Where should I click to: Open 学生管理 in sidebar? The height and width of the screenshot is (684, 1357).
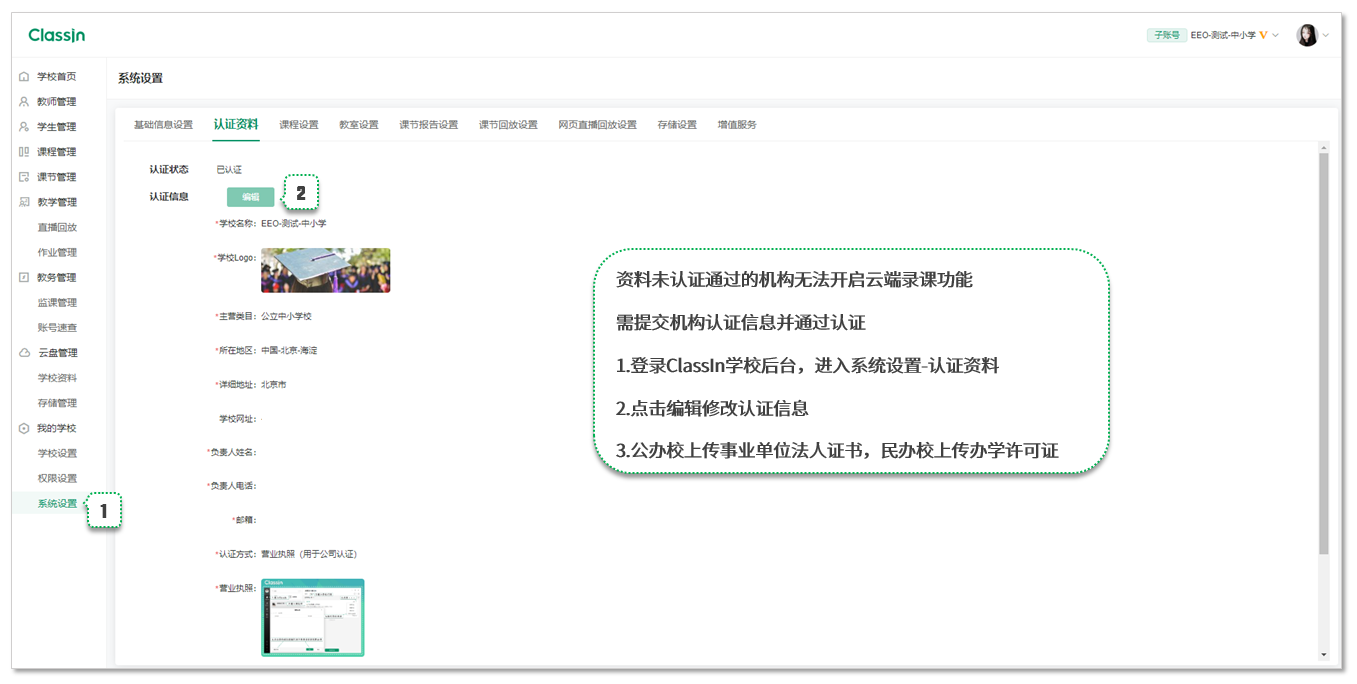[57, 127]
